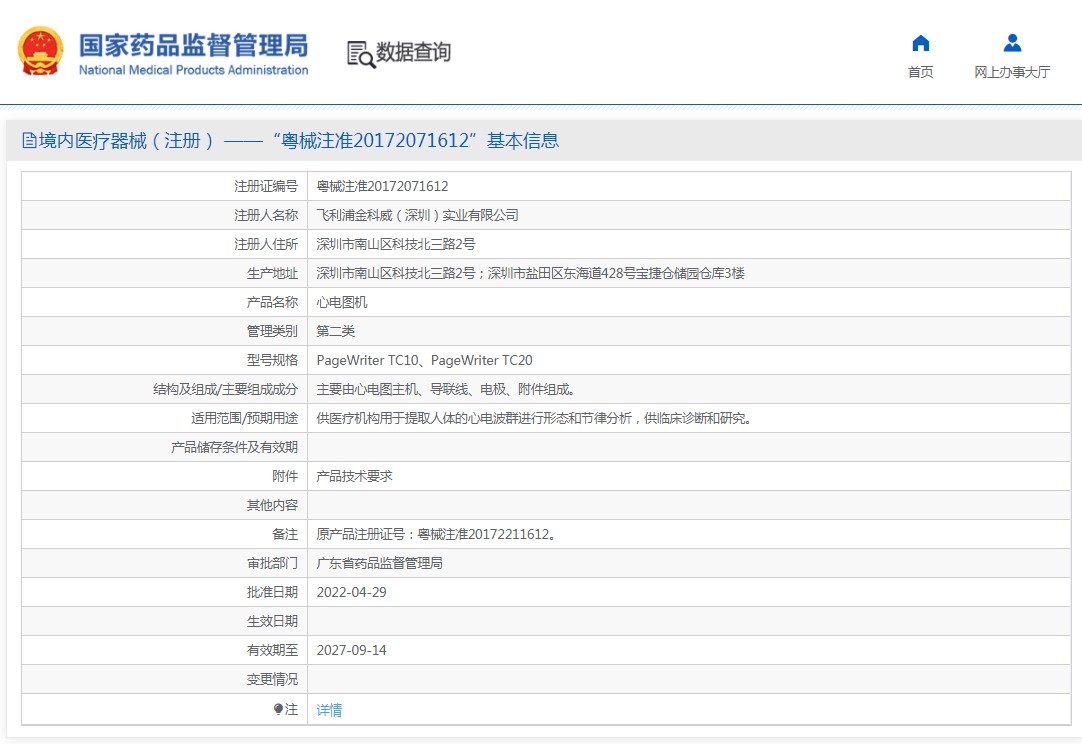Go to 首页 via house icon

pos(921,43)
